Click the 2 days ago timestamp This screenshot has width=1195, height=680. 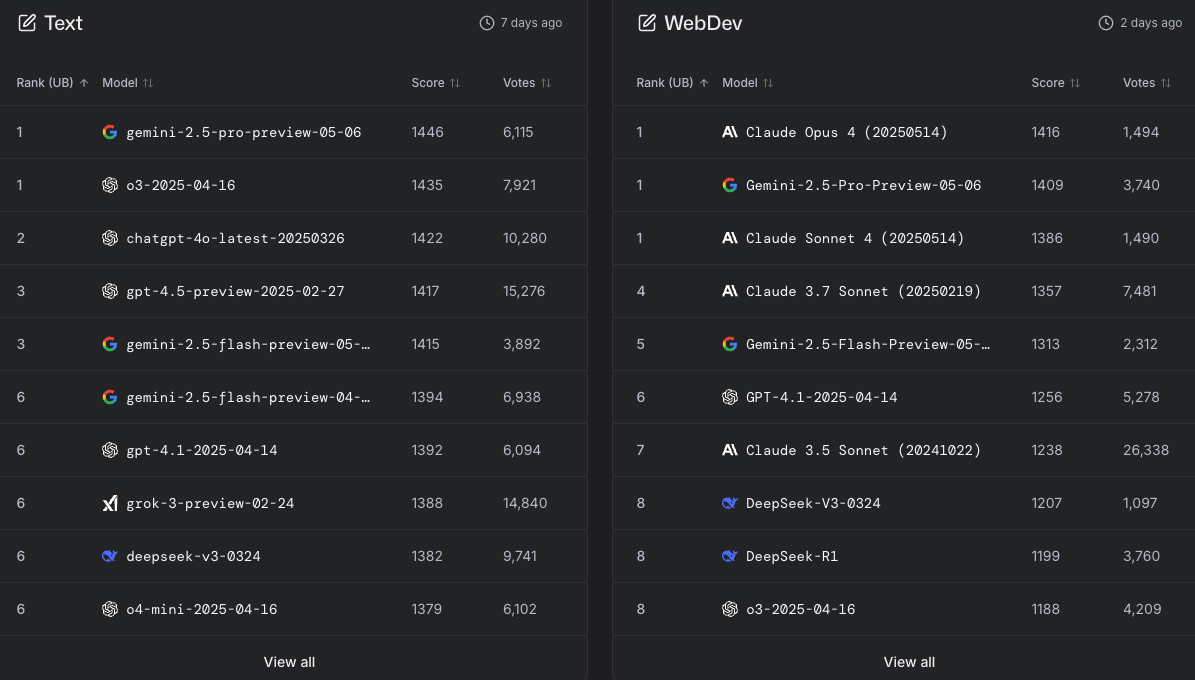pyautogui.click(x=1151, y=23)
